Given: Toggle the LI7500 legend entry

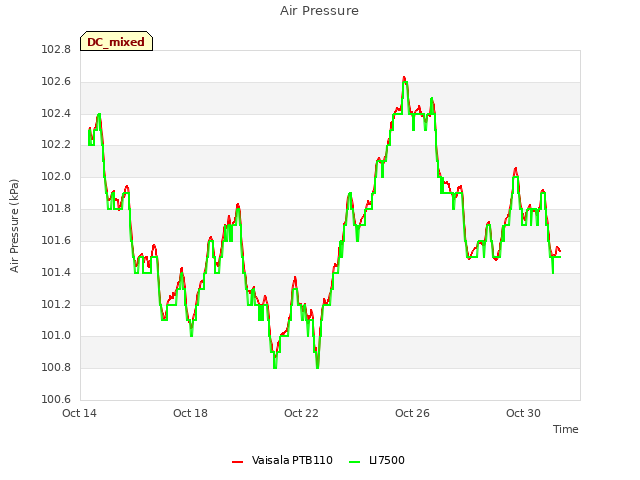Looking at the screenshot, I should click(x=377, y=460).
